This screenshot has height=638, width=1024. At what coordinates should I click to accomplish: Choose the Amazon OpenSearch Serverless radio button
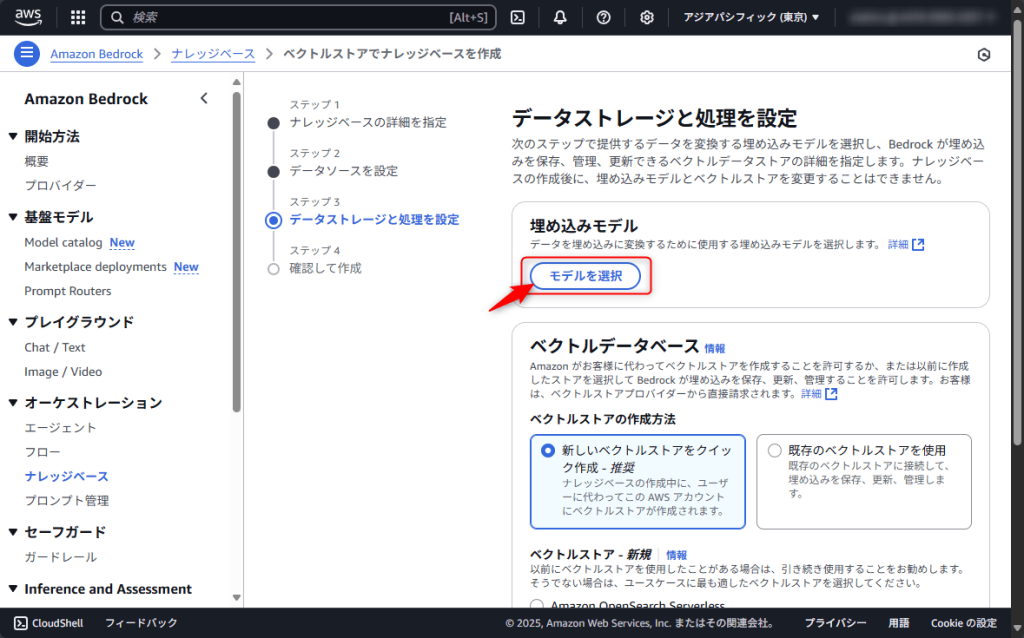537,605
